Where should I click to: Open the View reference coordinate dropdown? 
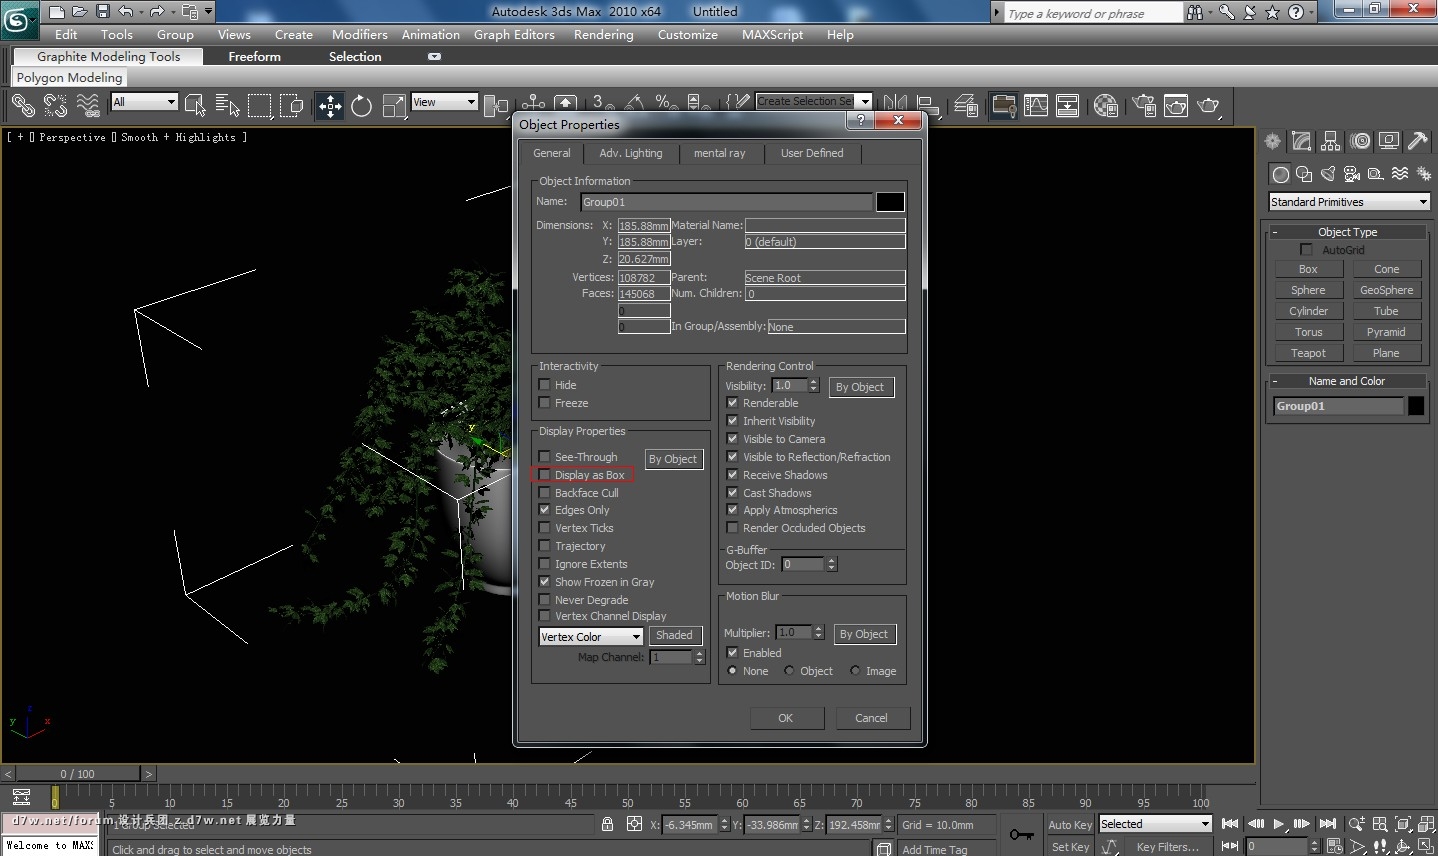444,102
